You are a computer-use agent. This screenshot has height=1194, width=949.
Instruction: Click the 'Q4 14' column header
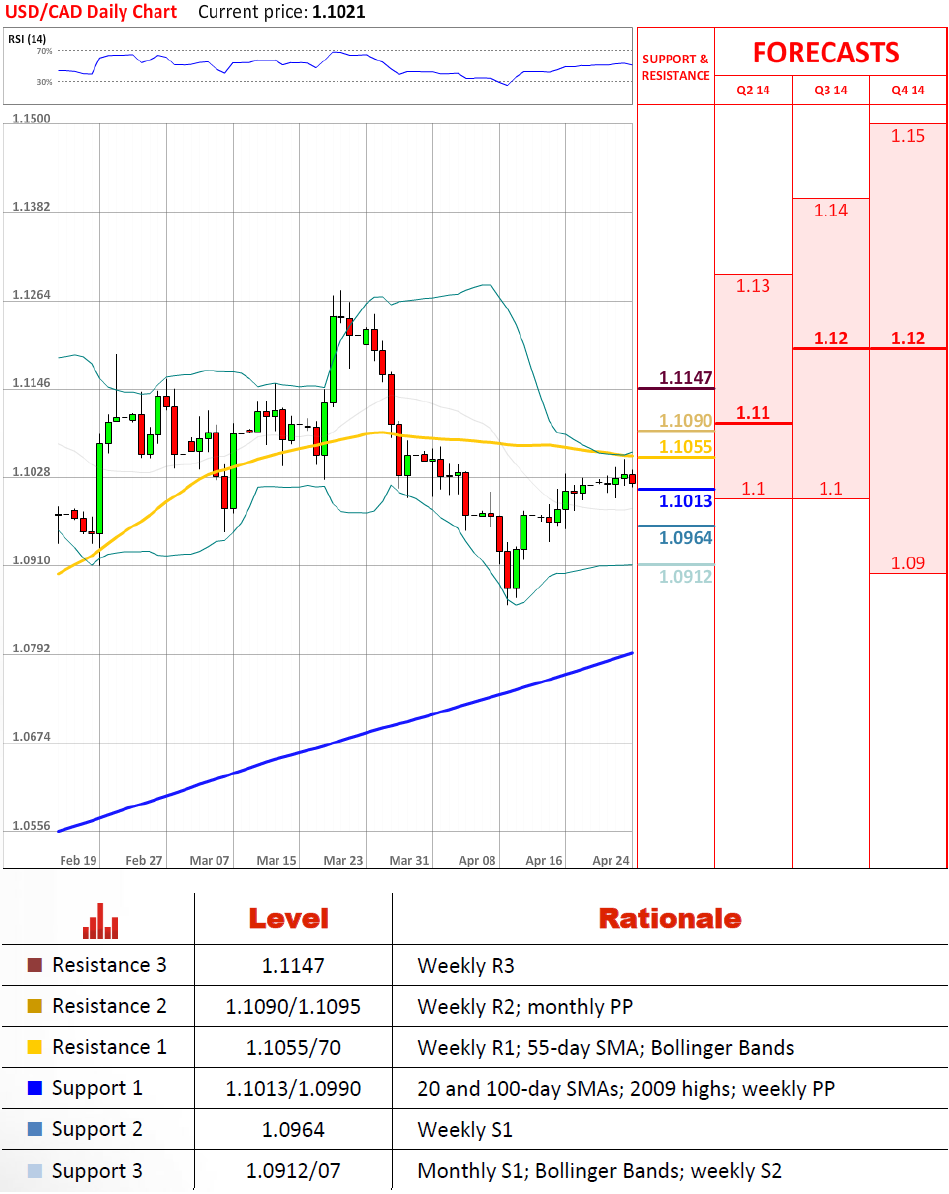pyautogui.click(x=908, y=90)
